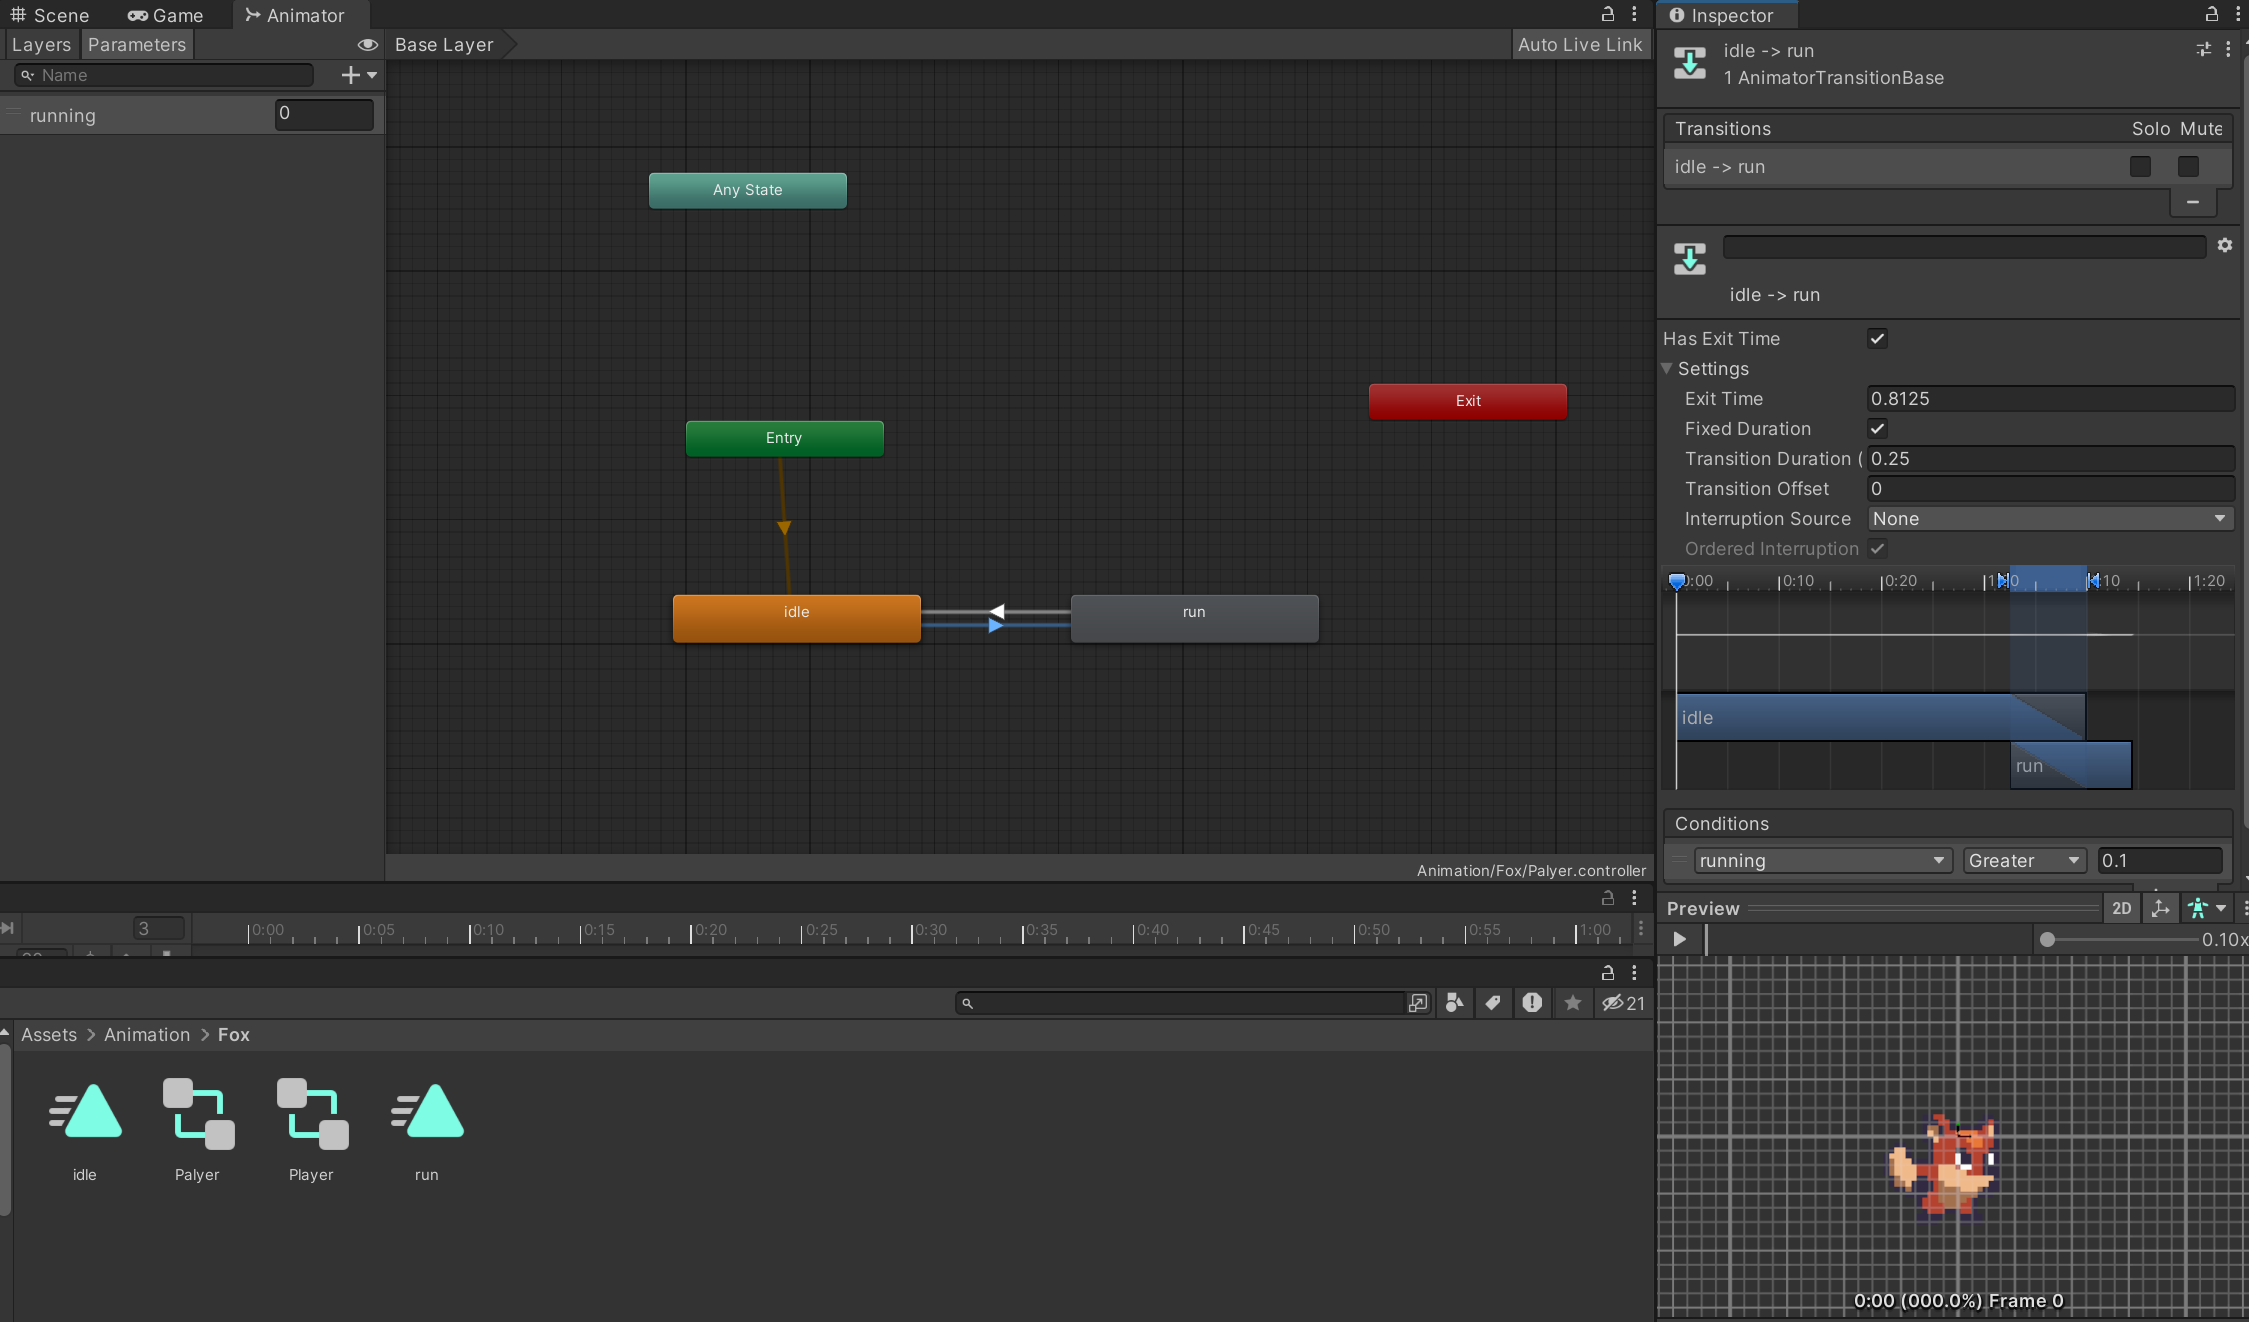Collapse the Settings foldout
Image resolution: width=2249 pixels, height=1322 pixels.
click(x=1667, y=368)
